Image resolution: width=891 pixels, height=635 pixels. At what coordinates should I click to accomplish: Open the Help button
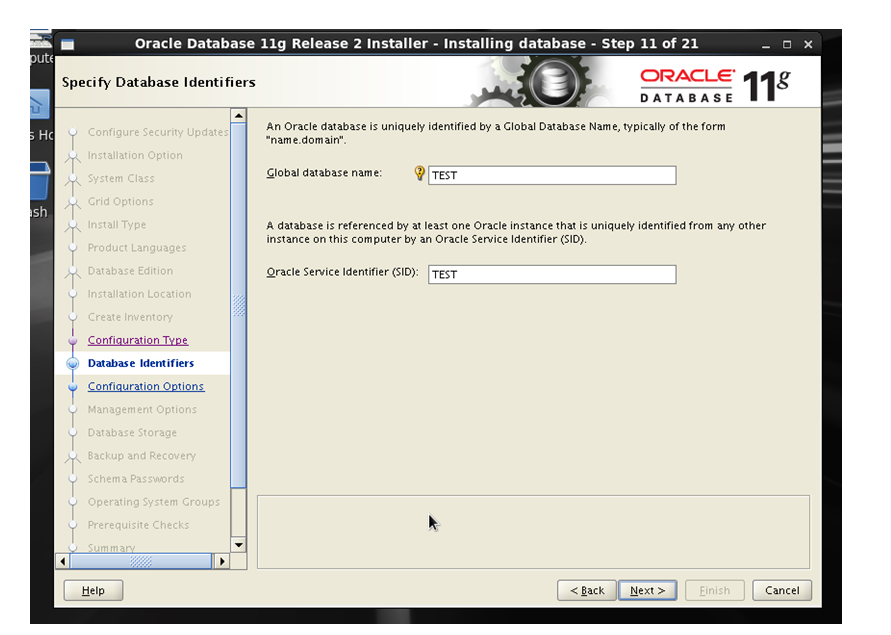[x=93, y=590]
